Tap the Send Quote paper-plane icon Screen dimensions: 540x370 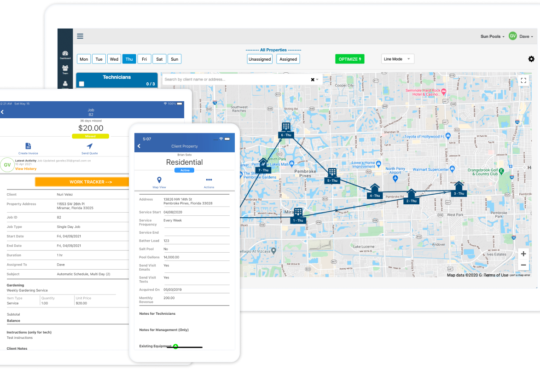(x=90, y=146)
